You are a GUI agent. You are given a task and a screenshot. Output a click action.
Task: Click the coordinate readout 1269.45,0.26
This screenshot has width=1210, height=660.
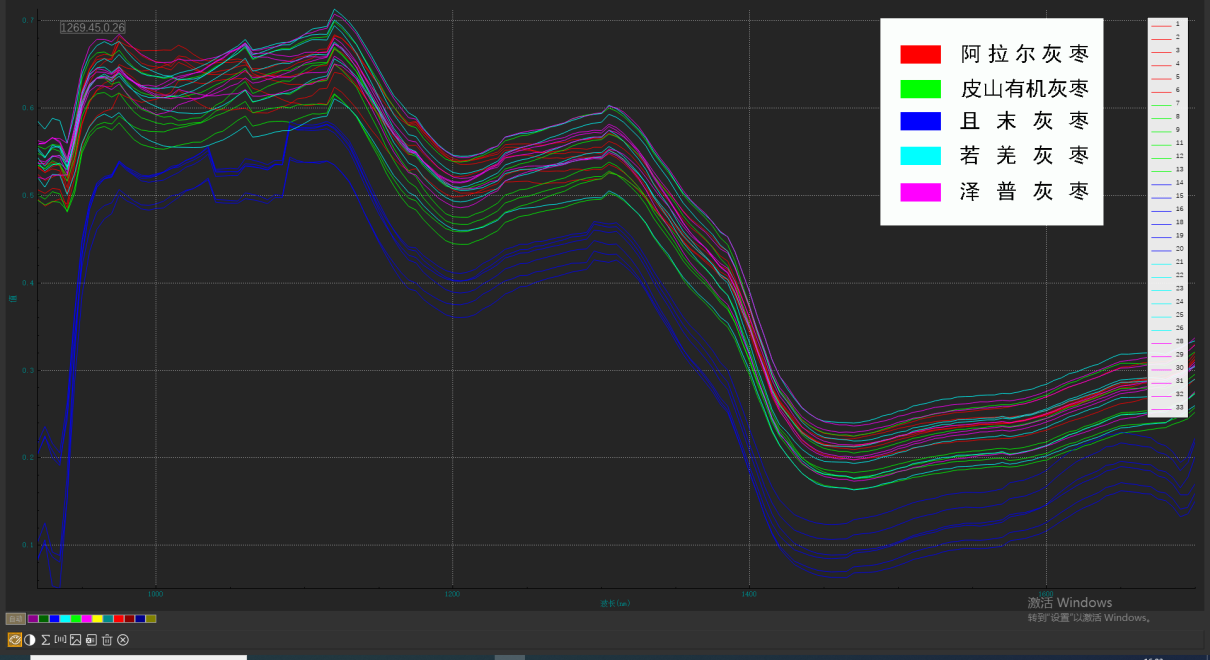coord(92,28)
